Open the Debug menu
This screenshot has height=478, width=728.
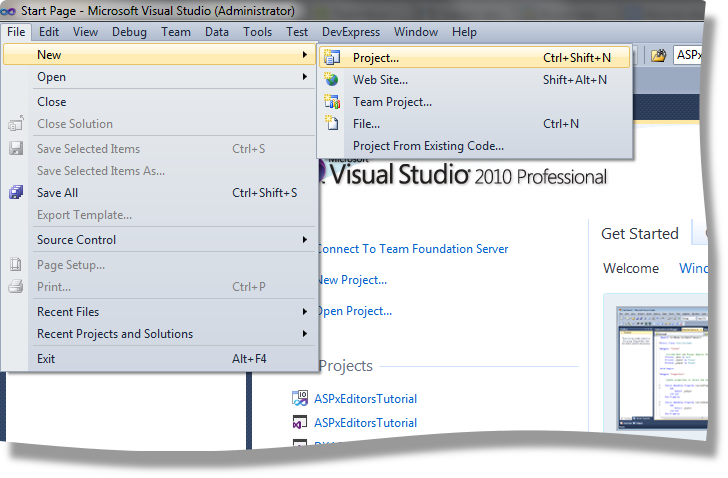pyautogui.click(x=129, y=32)
